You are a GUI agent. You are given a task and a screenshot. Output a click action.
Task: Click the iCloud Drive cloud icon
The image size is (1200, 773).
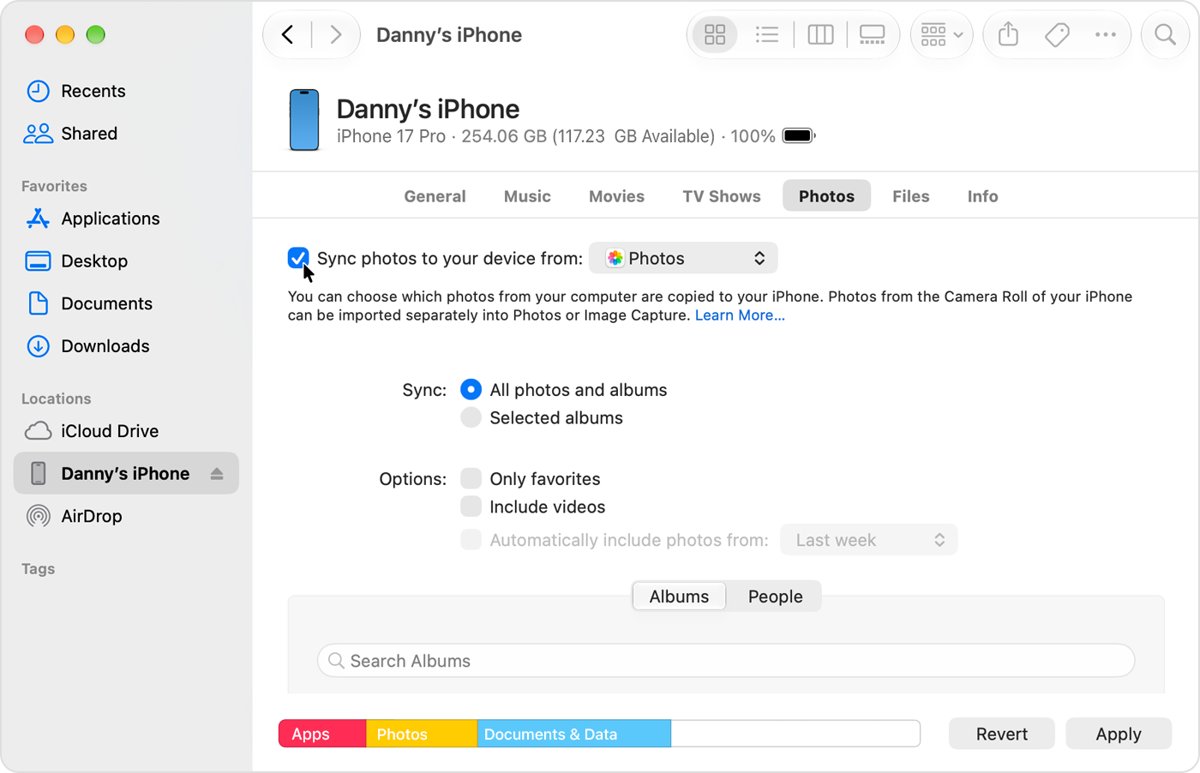tap(38, 431)
